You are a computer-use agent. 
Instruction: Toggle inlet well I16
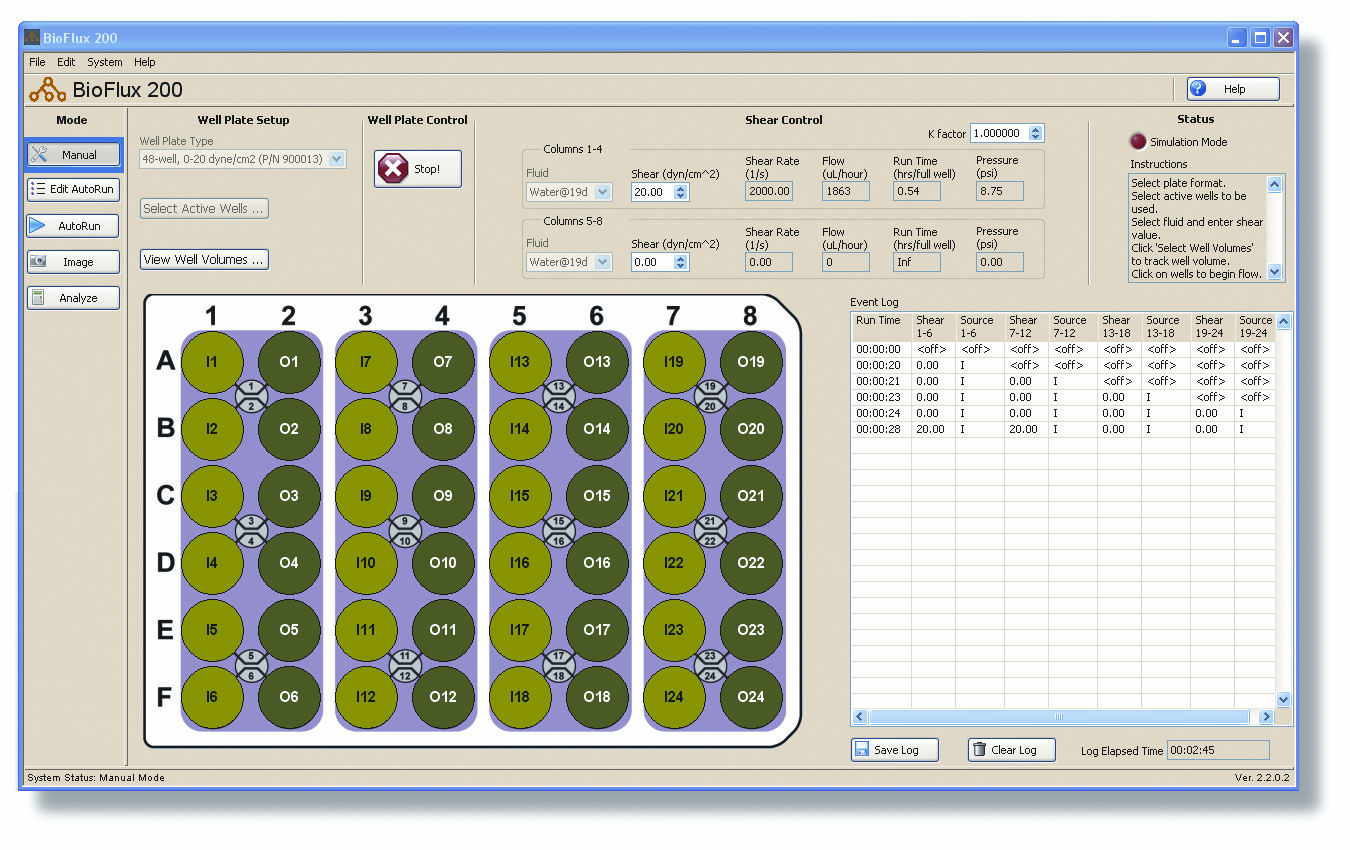click(520, 563)
